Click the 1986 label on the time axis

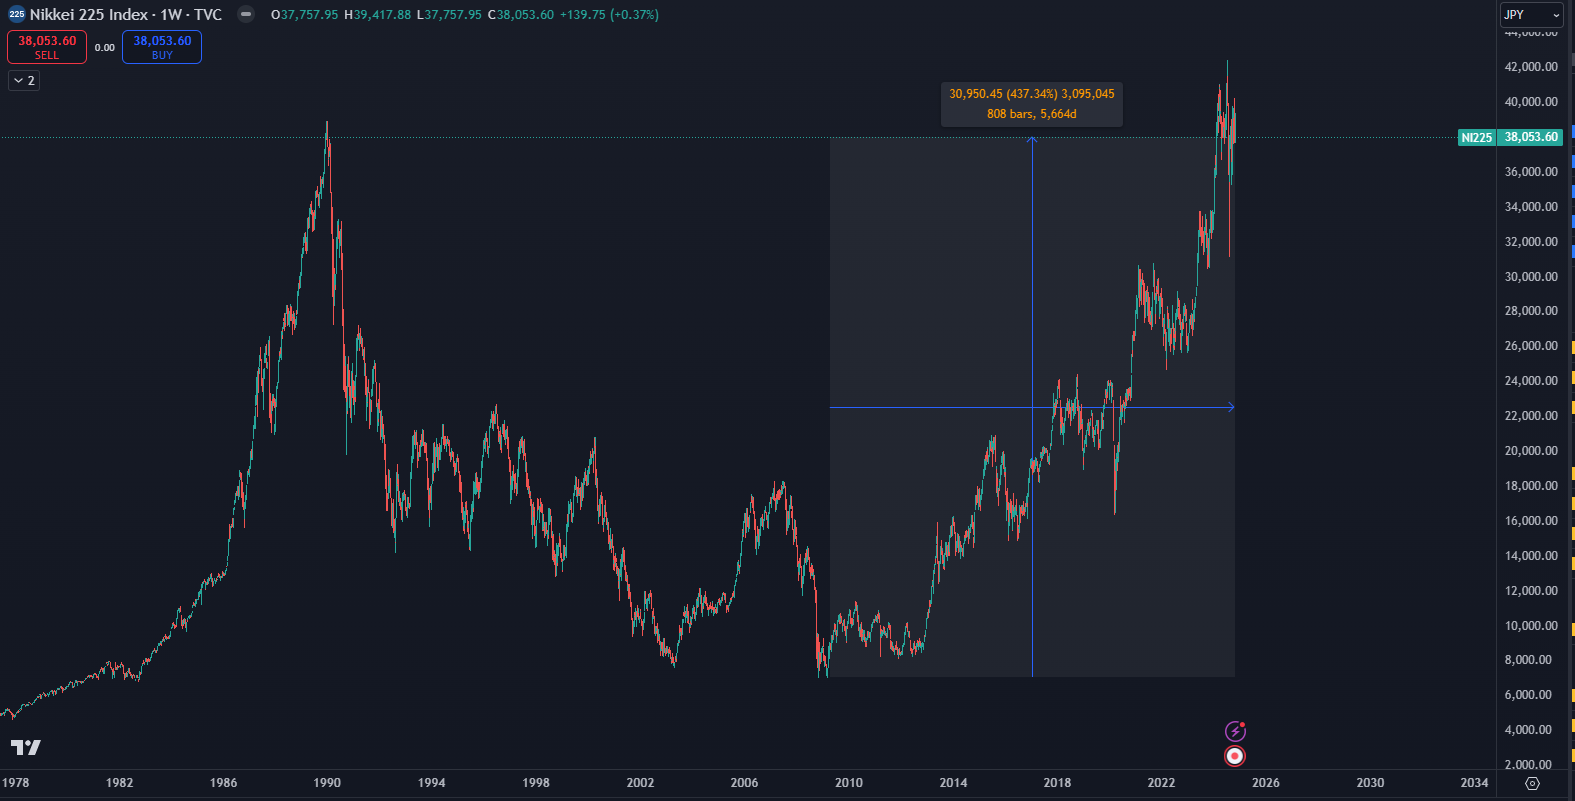223,783
